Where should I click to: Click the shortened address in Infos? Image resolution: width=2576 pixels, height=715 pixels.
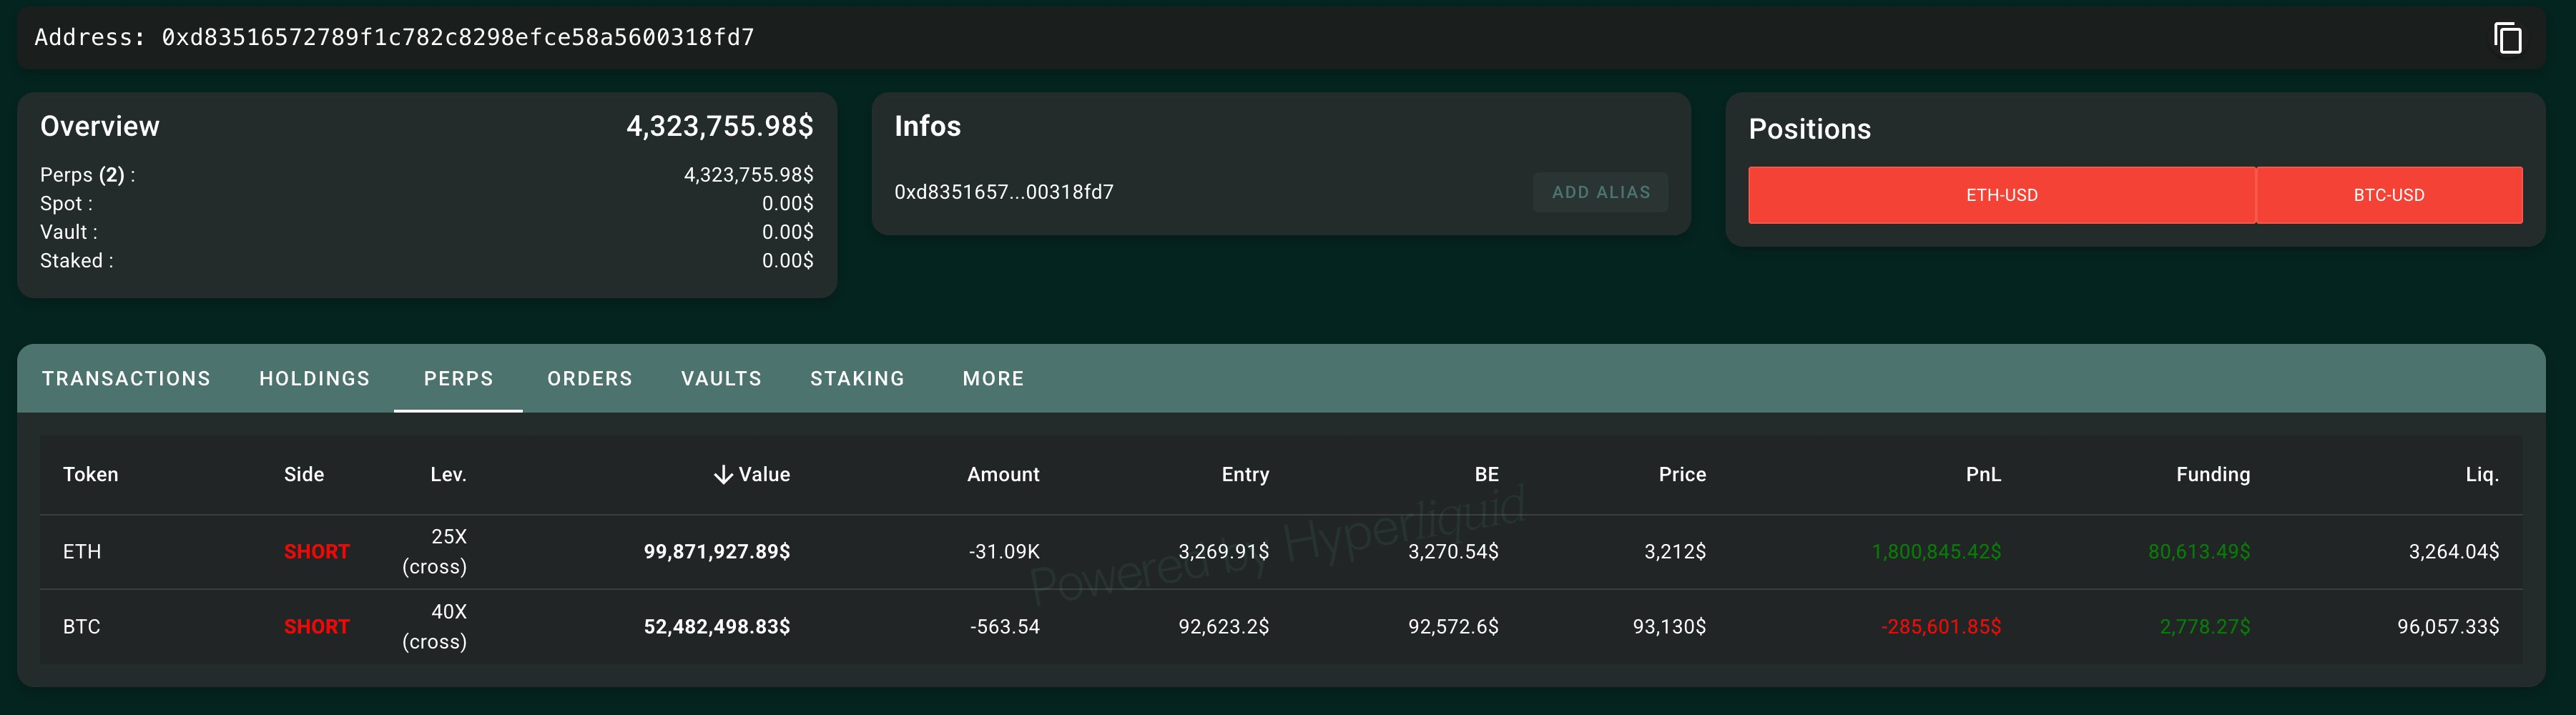pyautogui.click(x=1003, y=192)
